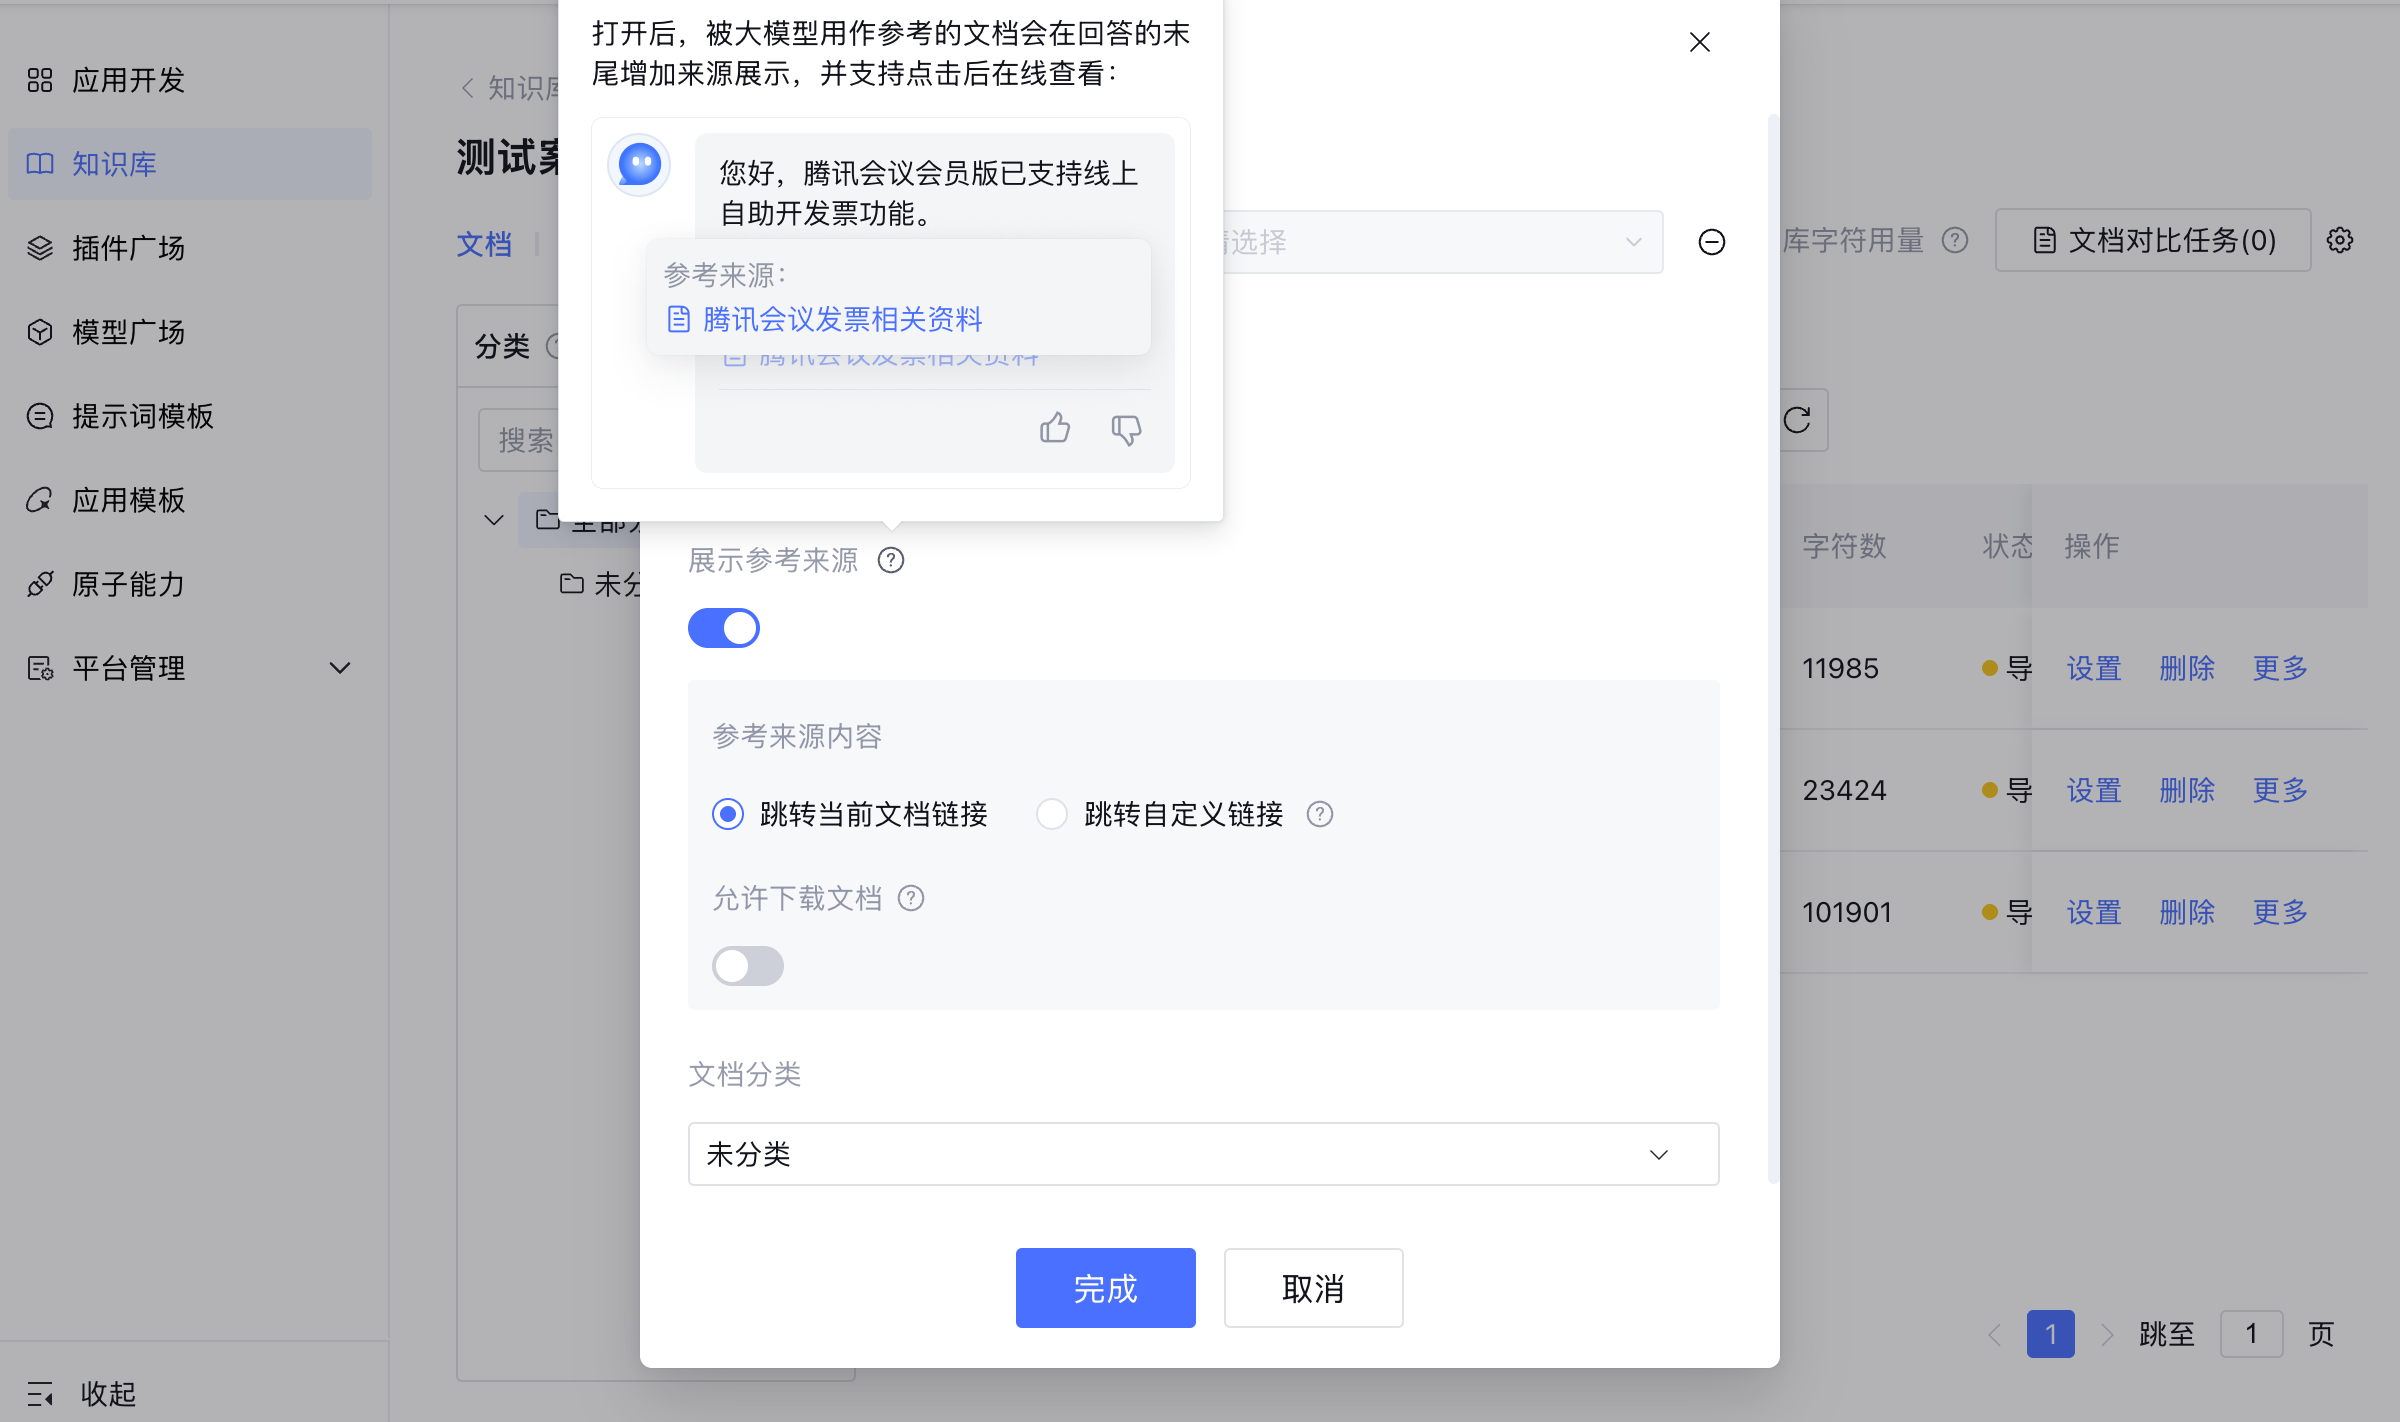Screen dimensions: 2400x1422
Task: Select 跳转自定义链接 radio option
Action: coord(1052,814)
